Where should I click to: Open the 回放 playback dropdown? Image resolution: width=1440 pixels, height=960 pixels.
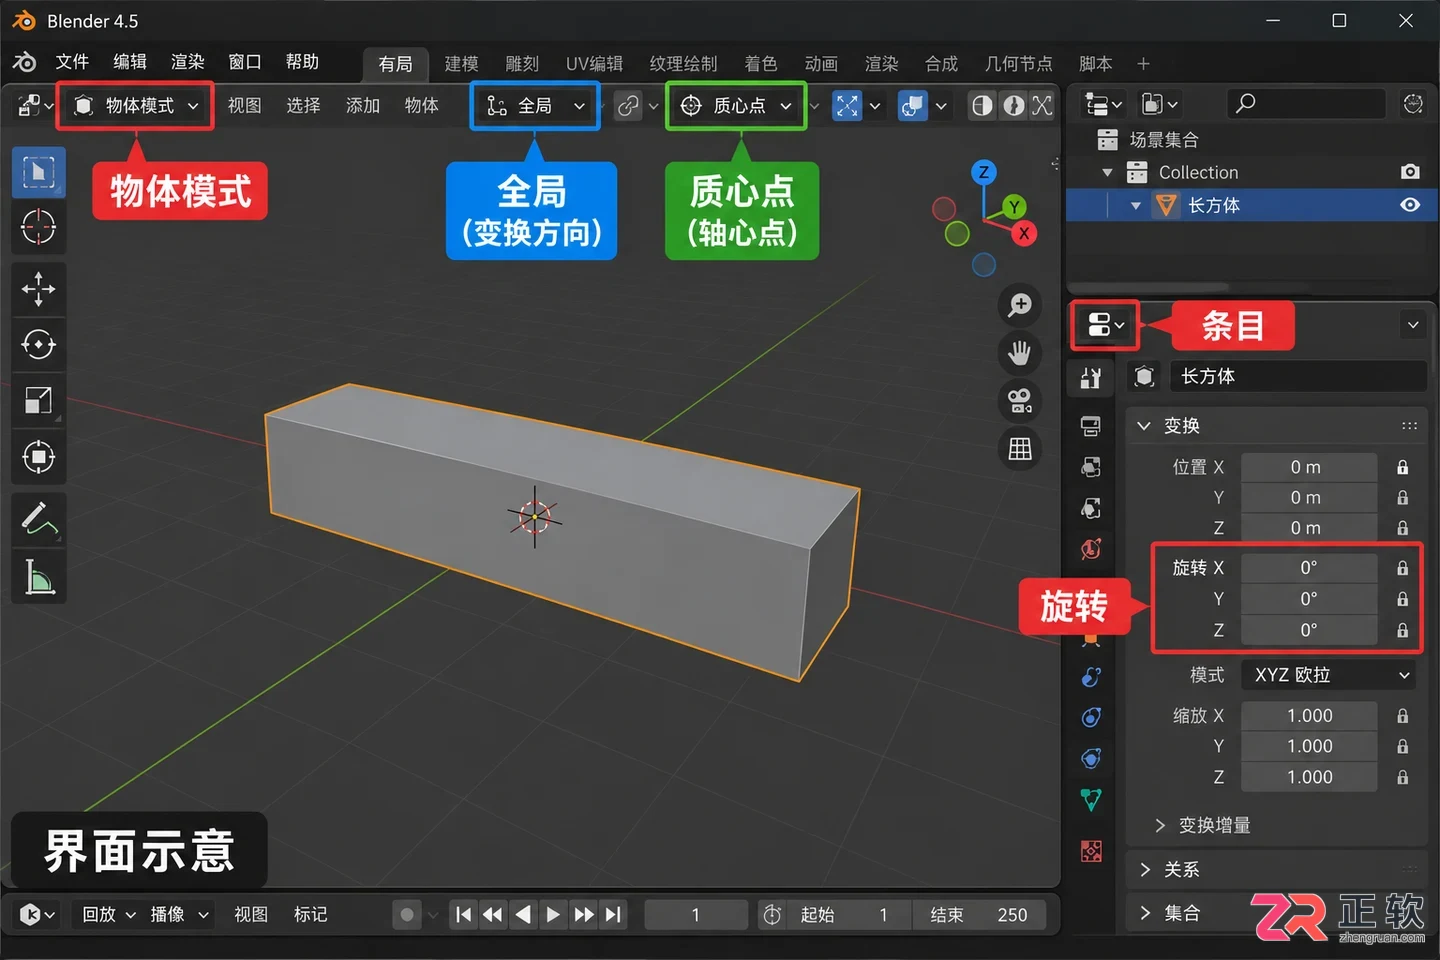[x=108, y=914]
